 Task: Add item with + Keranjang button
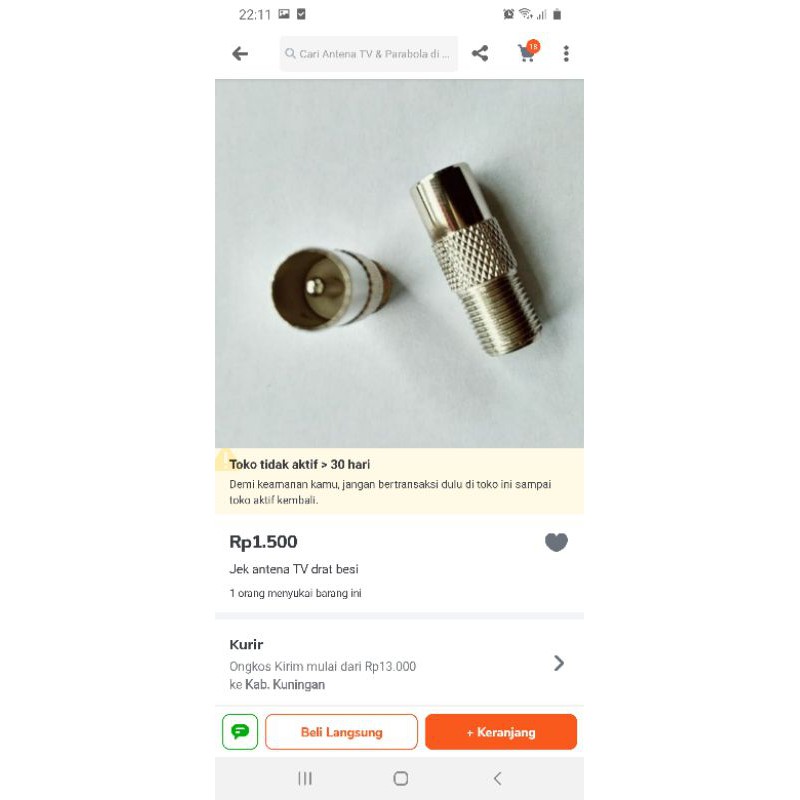(x=501, y=732)
